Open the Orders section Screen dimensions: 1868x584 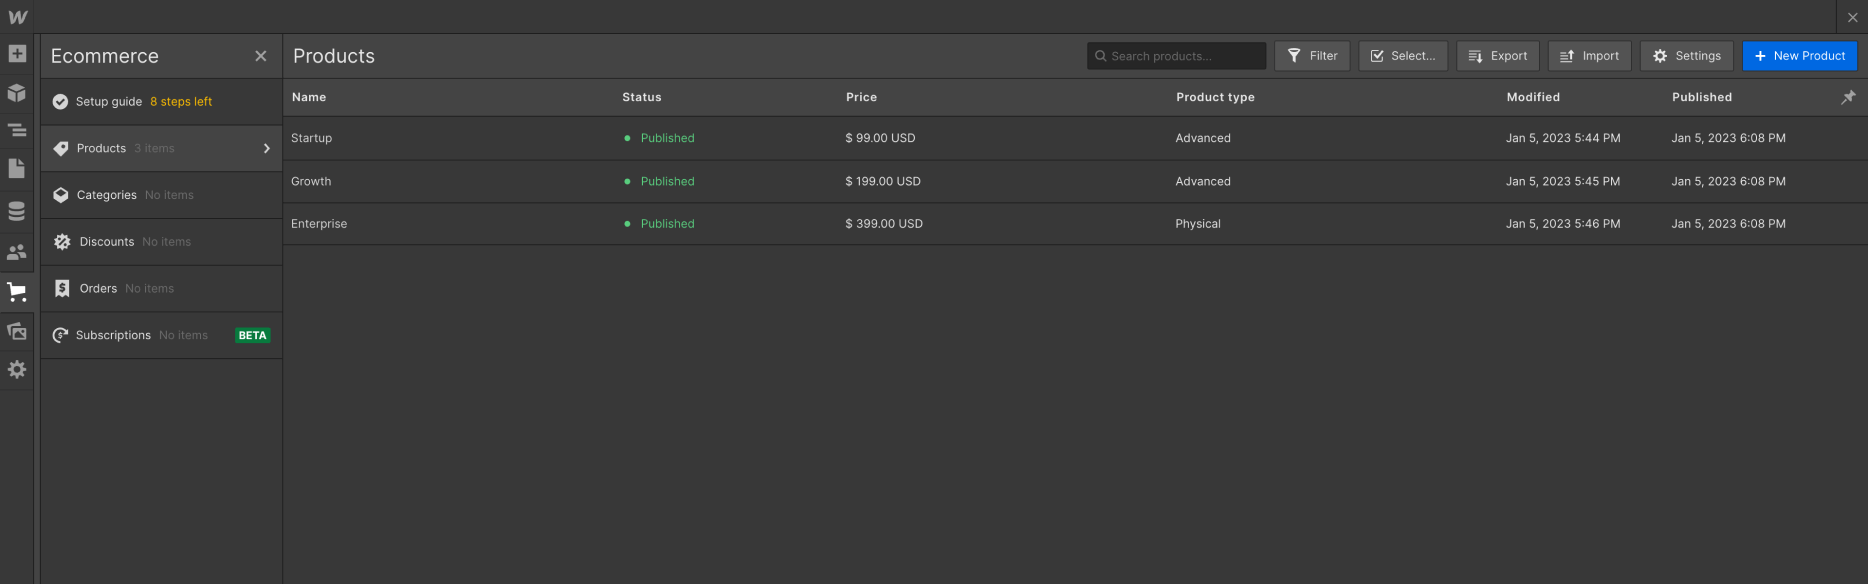pyautogui.click(x=98, y=288)
